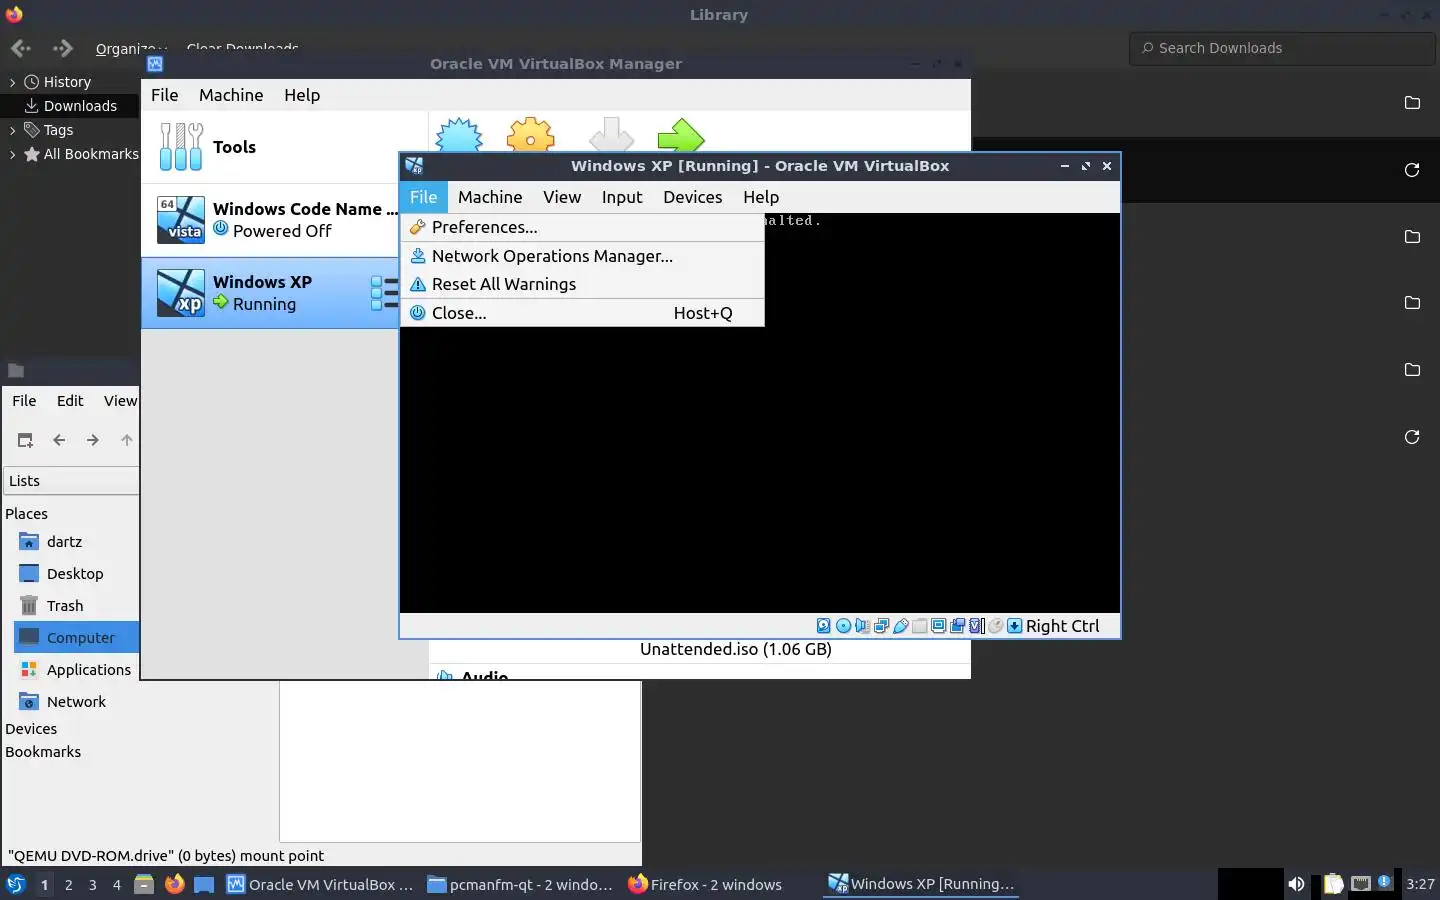Switch to workspace 2 in the panel
This screenshot has height=900, width=1440.
pos(68,884)
